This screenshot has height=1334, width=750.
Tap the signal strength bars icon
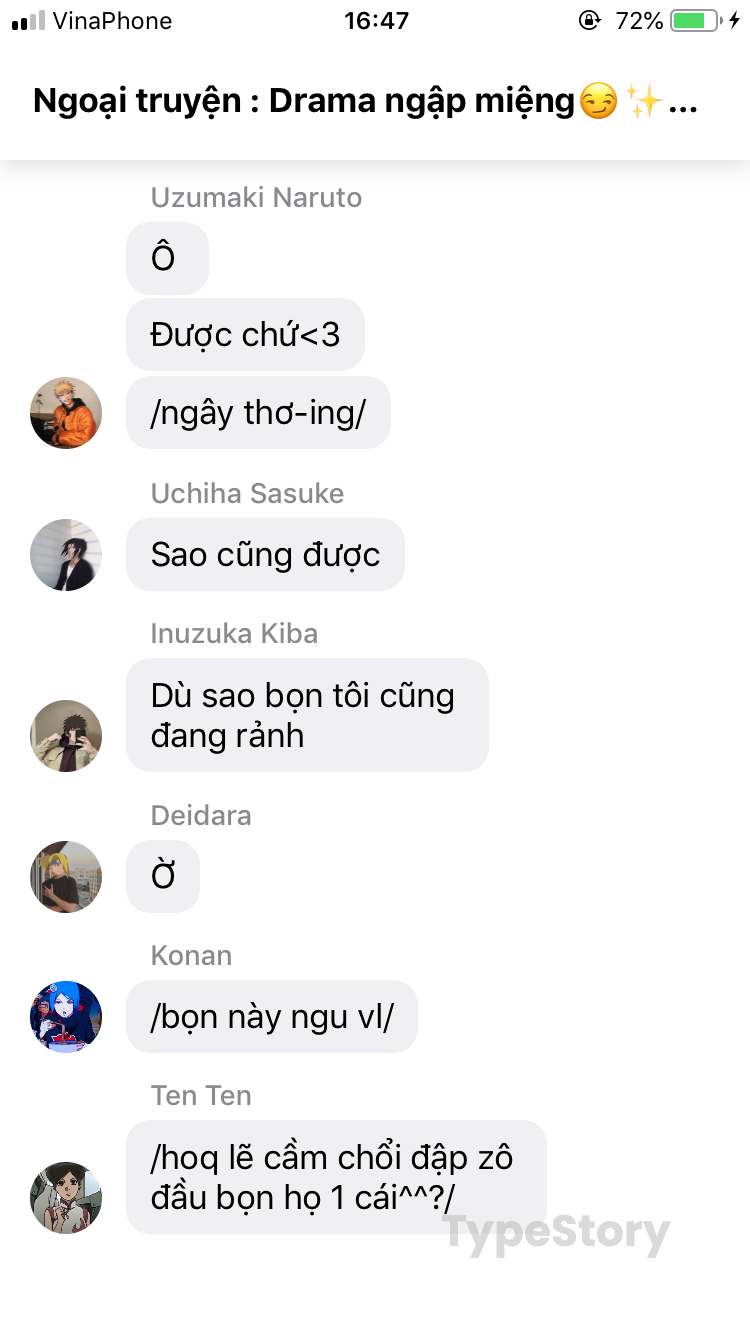coord(28,20)
